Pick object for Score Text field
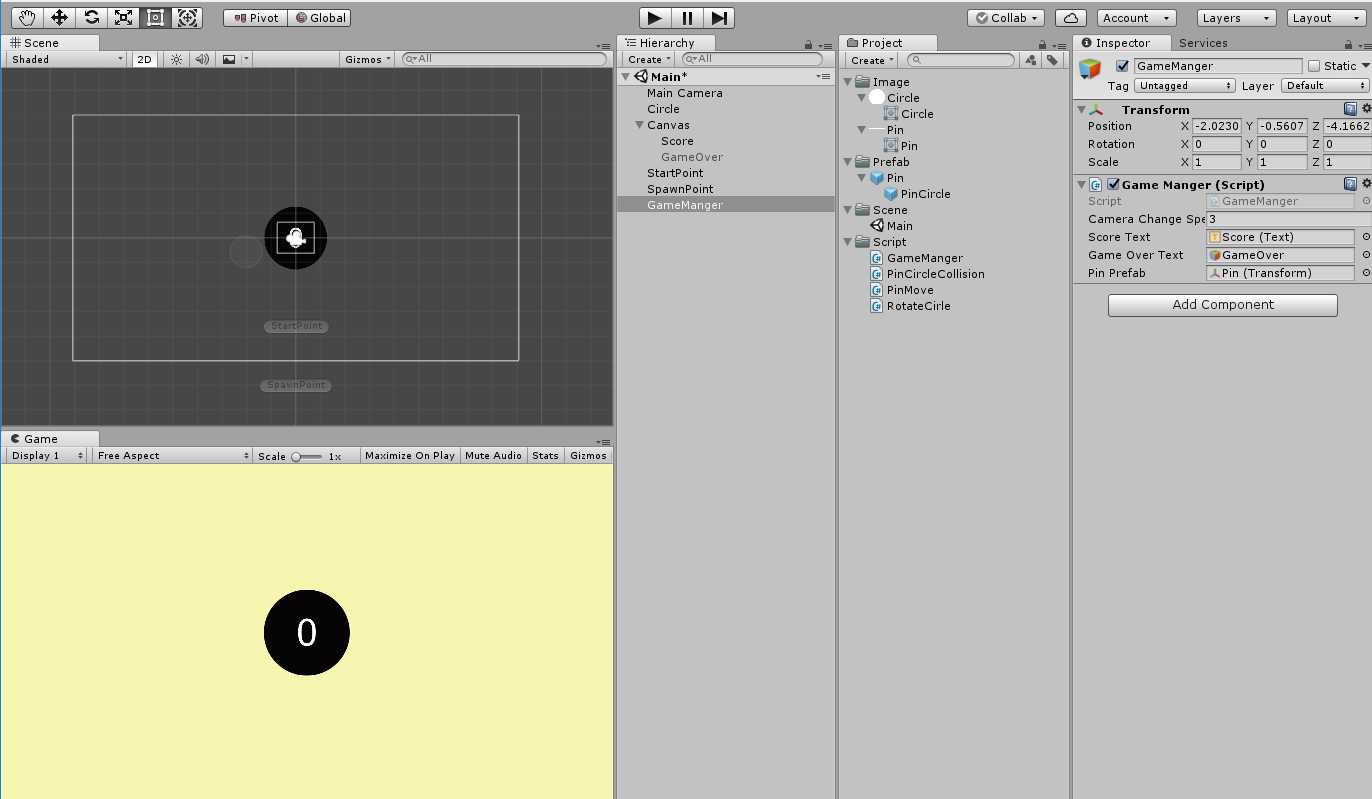 [x=1365, y=237]
